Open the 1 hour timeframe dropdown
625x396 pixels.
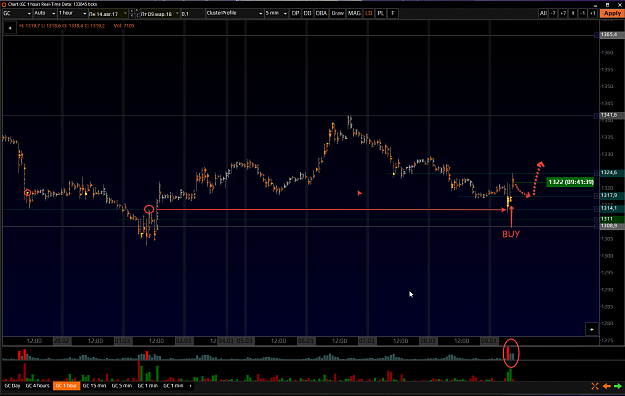click(73, 13)
